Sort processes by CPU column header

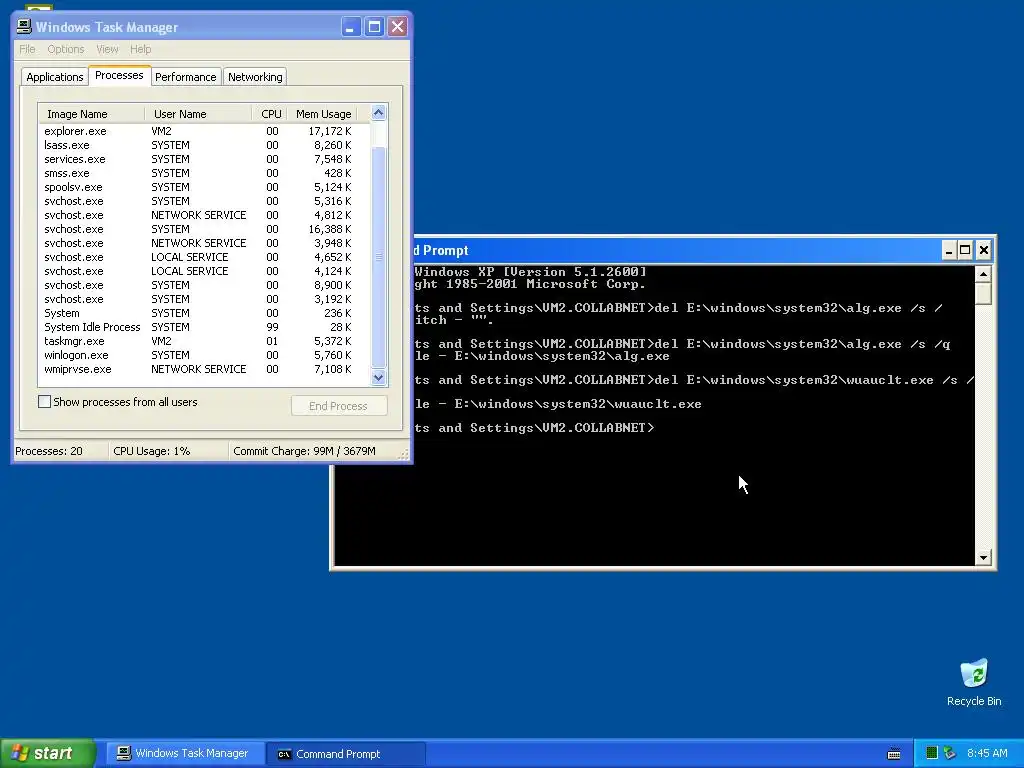point(270,114)
